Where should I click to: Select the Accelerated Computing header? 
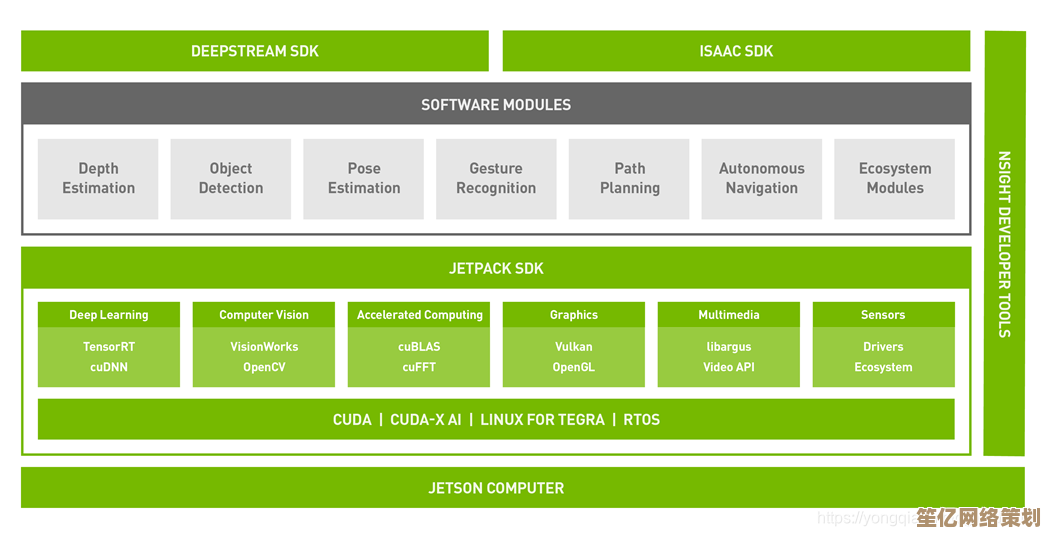point(419,315)
